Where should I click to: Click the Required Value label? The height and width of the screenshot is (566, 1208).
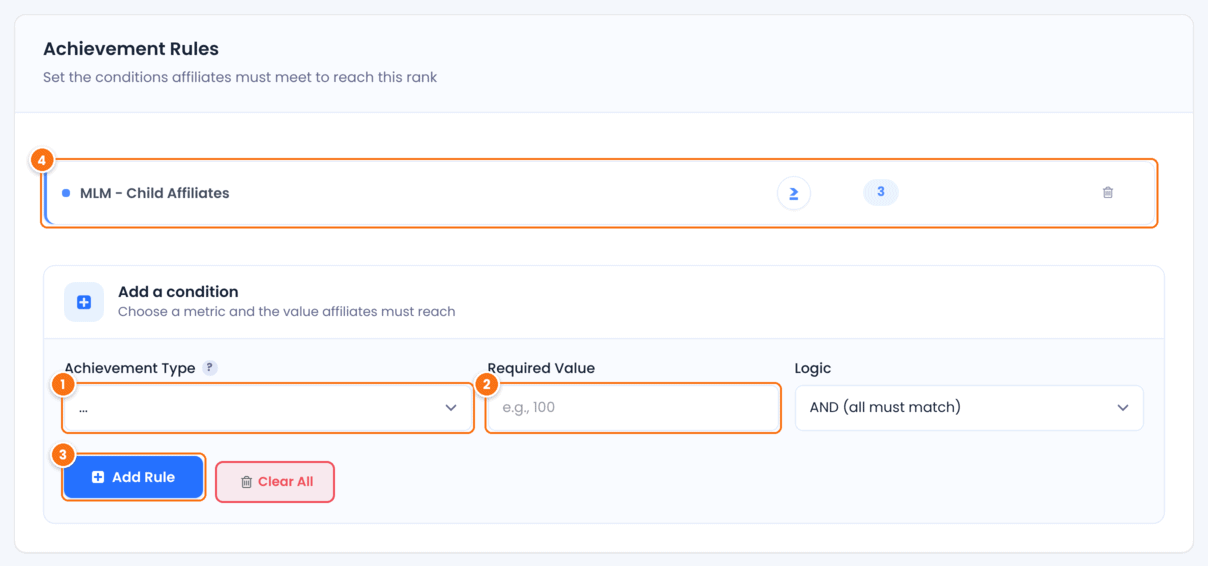pos(541,368)
